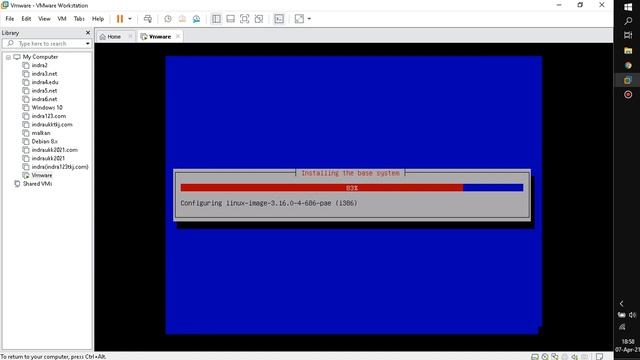The image size is (640, 360).
Task: Close the Library panel
Action: (x=88, y=33)
